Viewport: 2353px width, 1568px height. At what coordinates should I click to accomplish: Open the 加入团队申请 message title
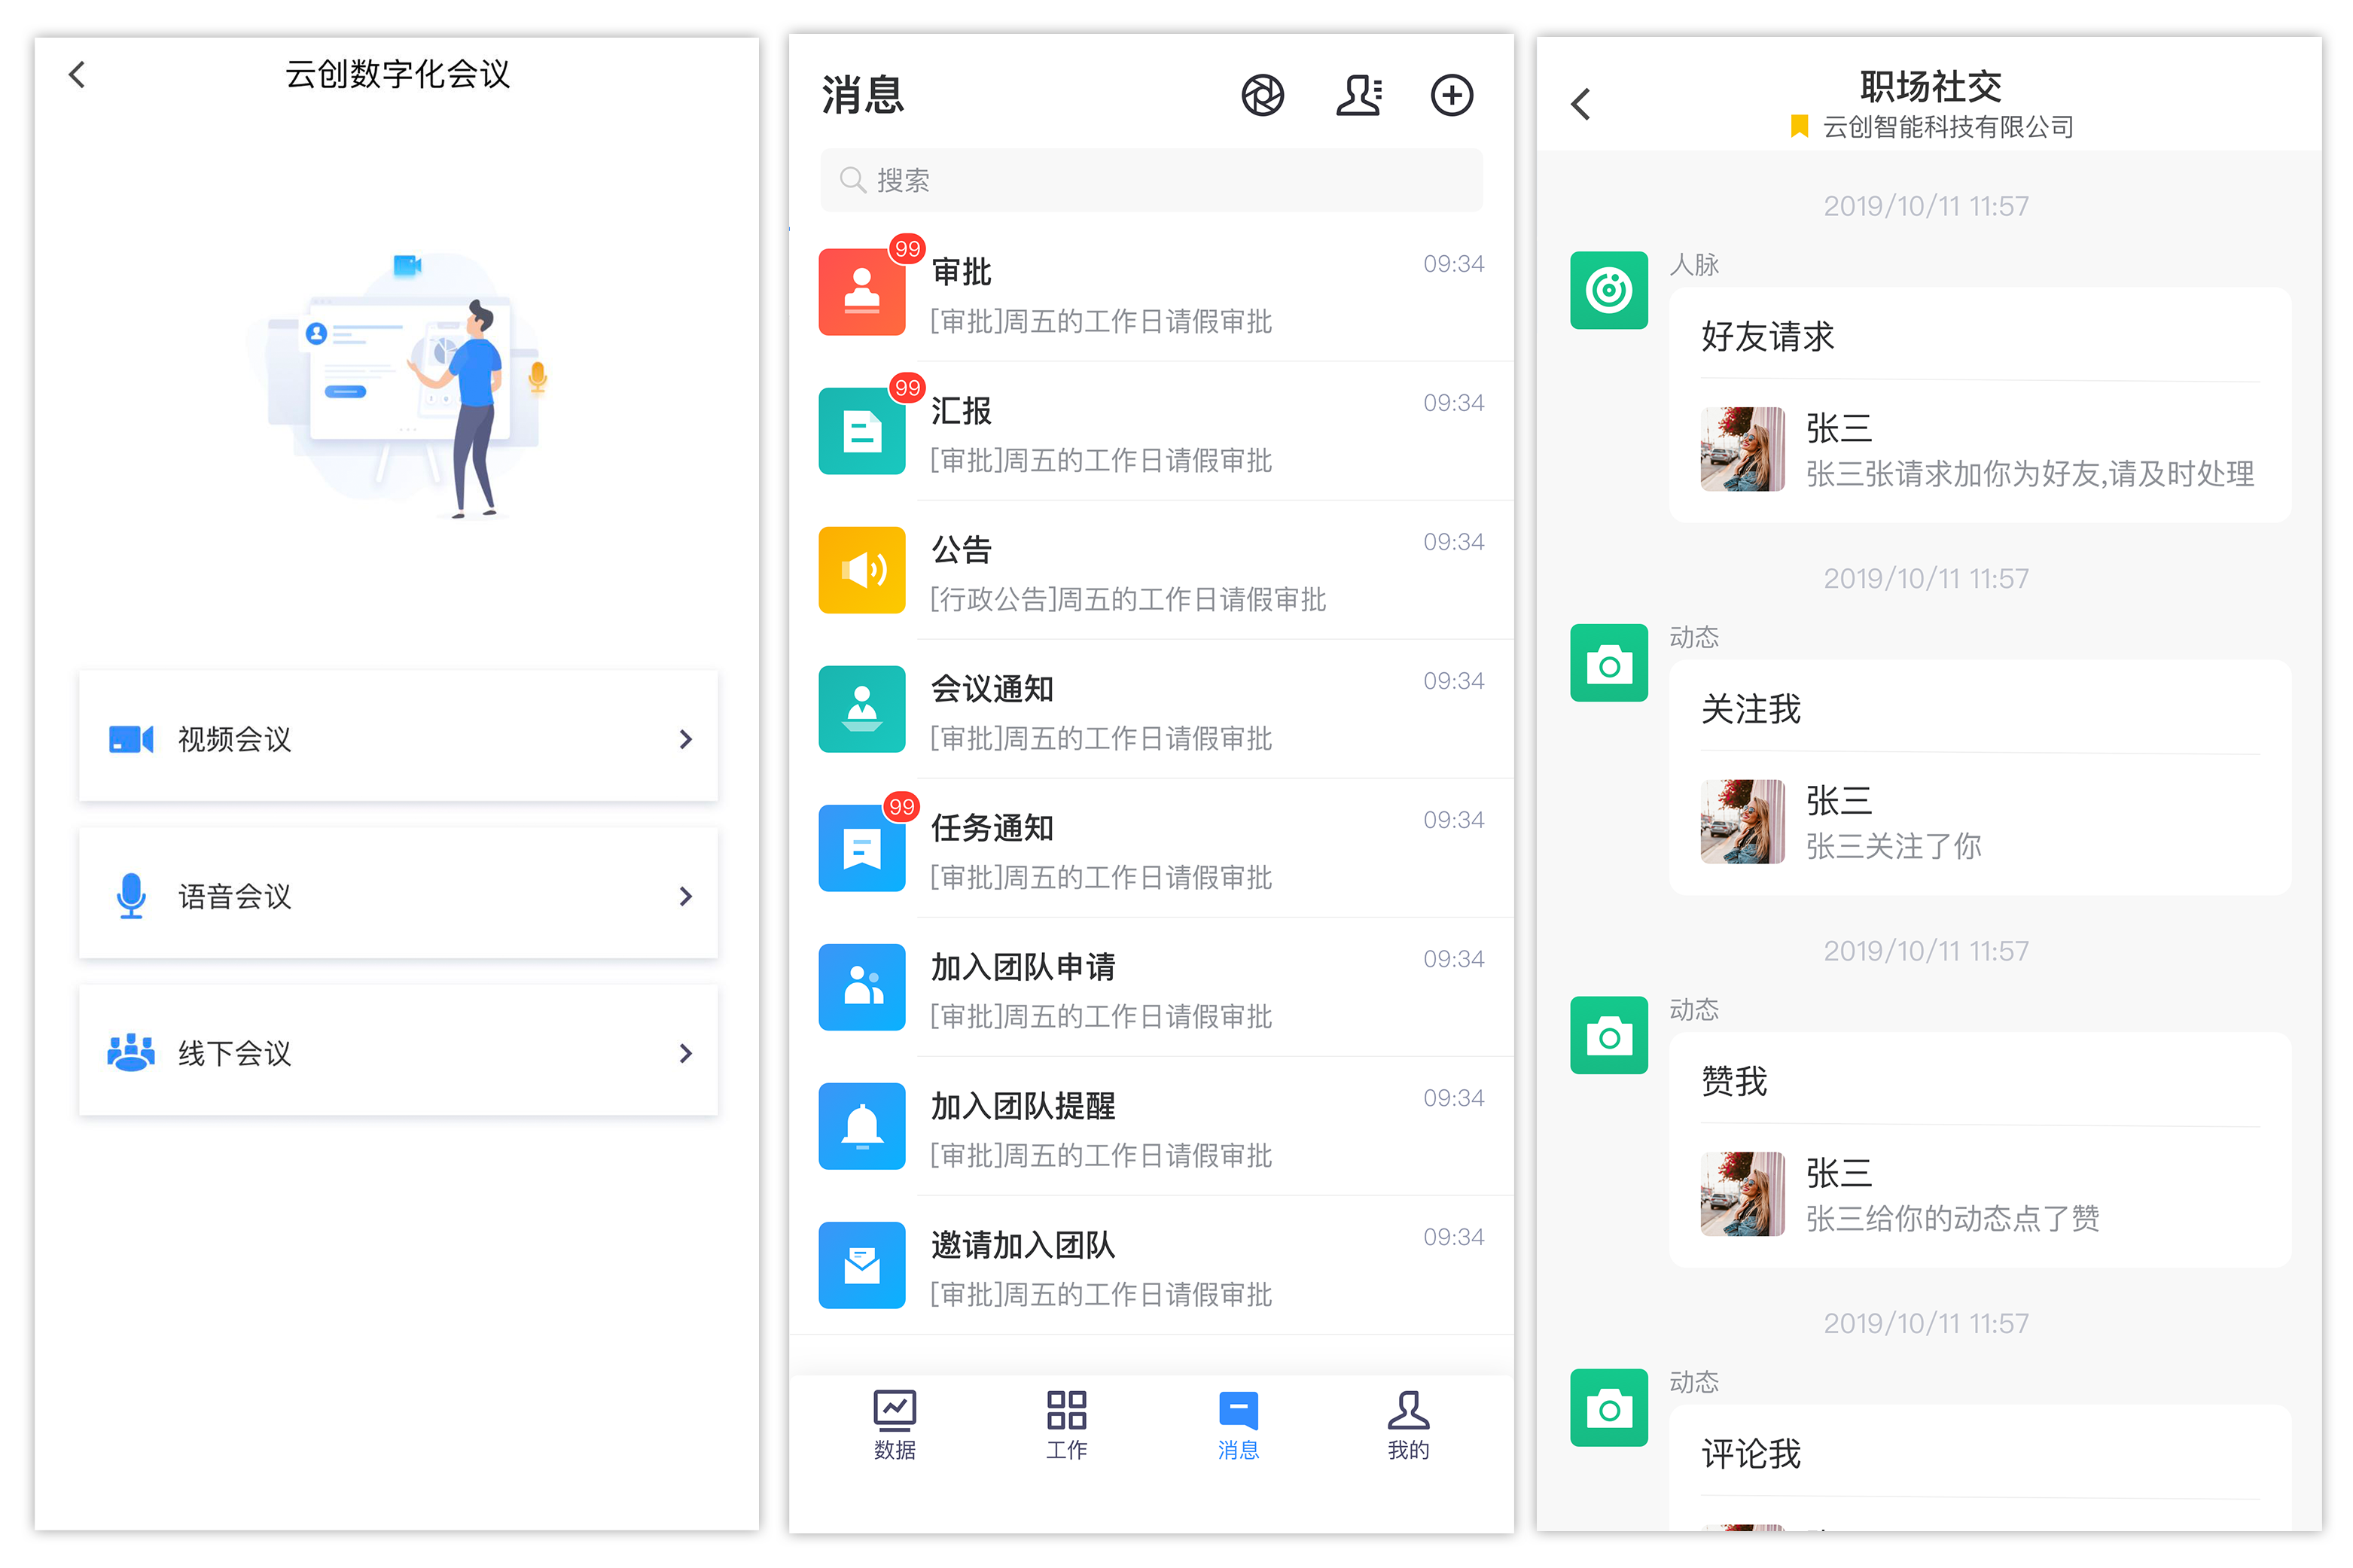(x=1022, y=966)
